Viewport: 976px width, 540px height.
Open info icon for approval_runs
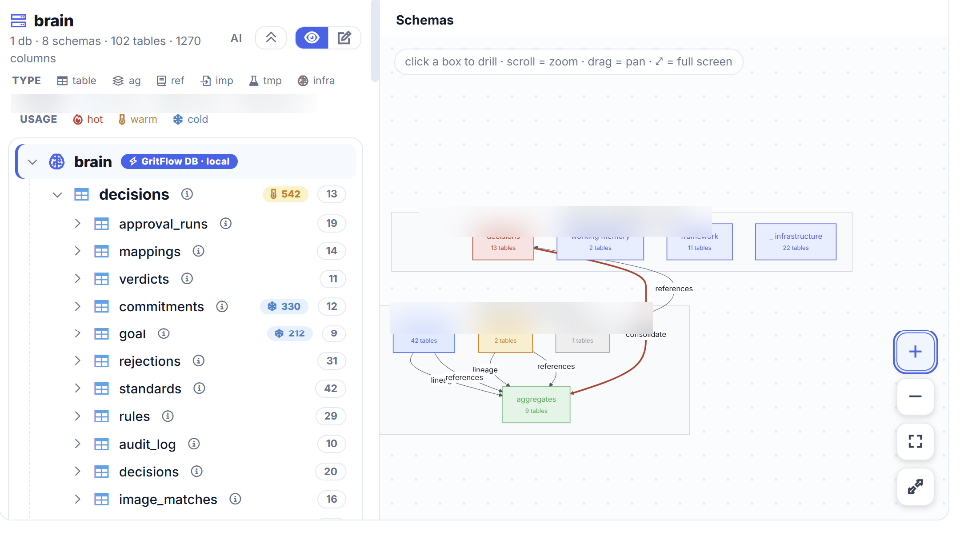(226, 223)
